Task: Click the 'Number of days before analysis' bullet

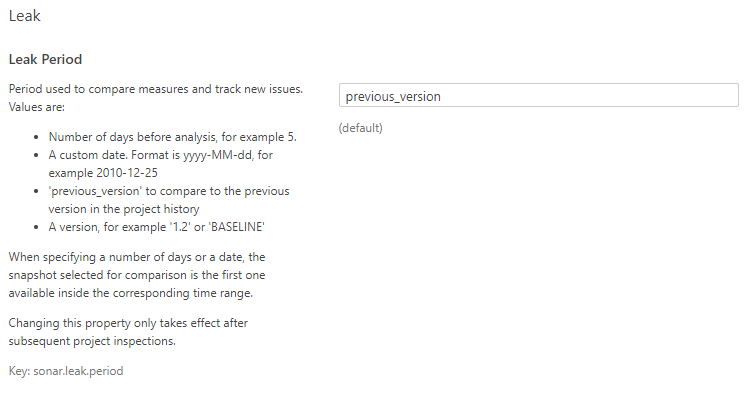Action: (173, 137)
